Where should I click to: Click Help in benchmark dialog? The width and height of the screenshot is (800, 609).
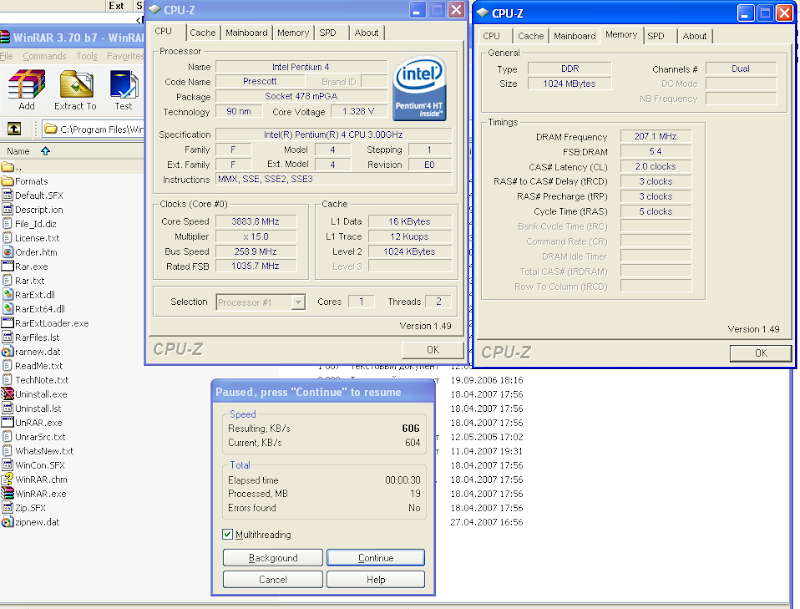click(376, 579)
